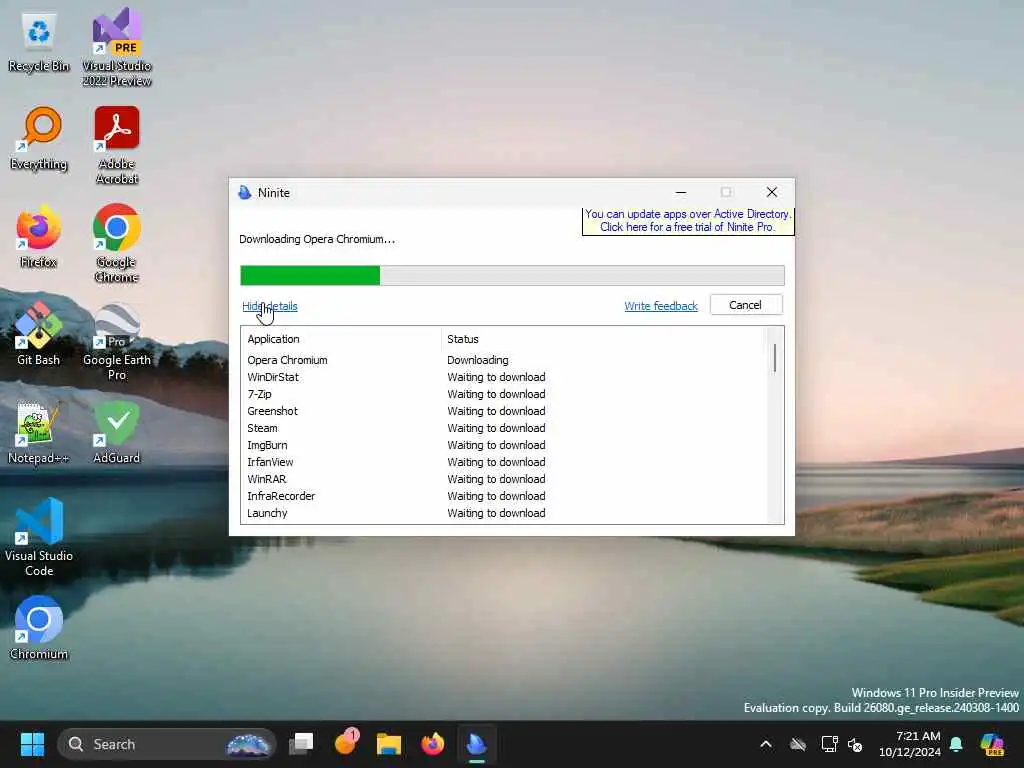Click the muted volume tray icon
Screen dimensions: 1024x768
tap(855, 744)
